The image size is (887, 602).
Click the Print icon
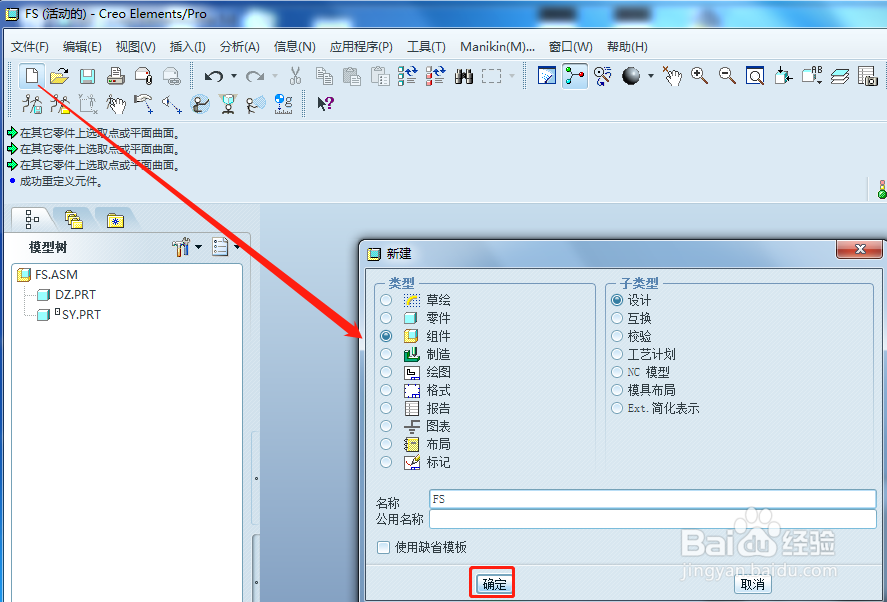click(x=115, y=76)
